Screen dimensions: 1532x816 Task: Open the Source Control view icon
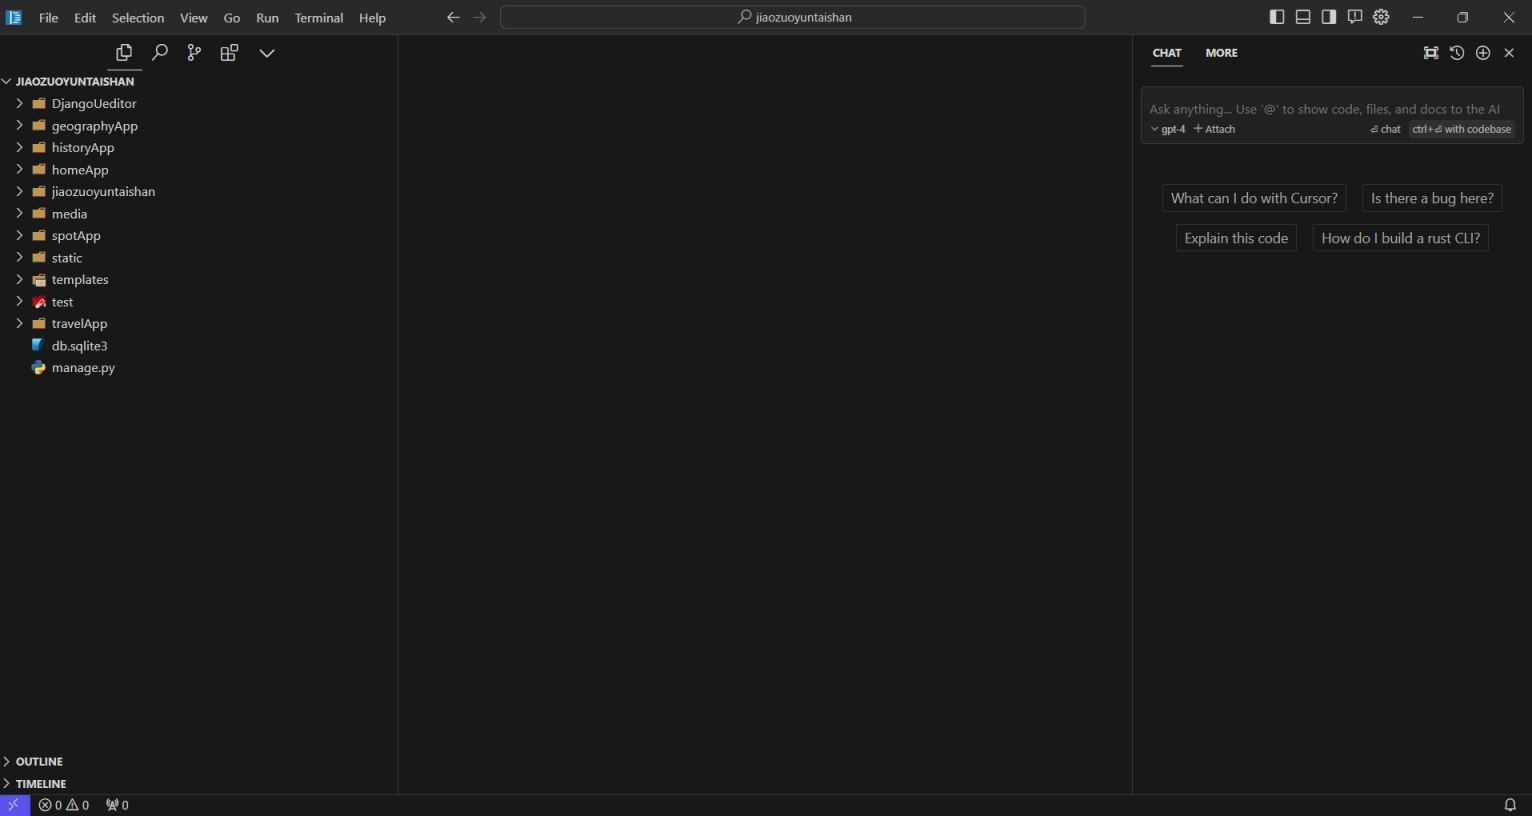(194, 53)
